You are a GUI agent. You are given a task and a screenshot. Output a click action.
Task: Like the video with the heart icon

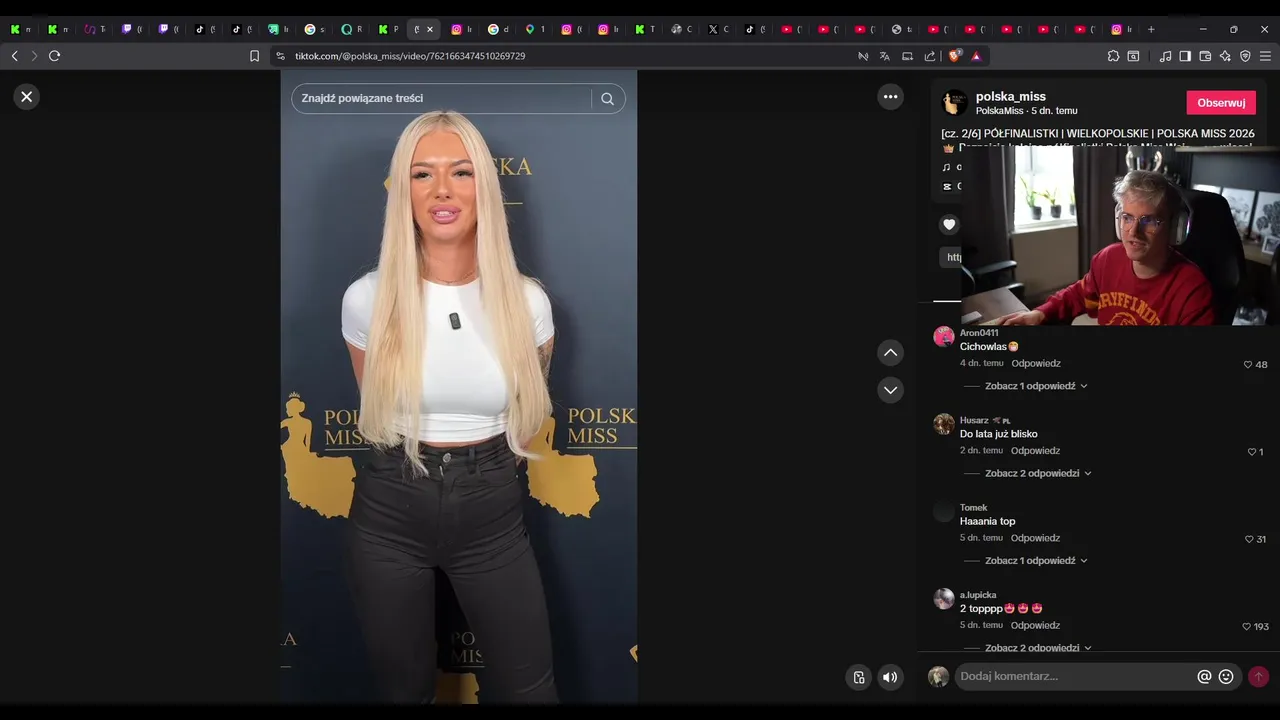[949, 225]
